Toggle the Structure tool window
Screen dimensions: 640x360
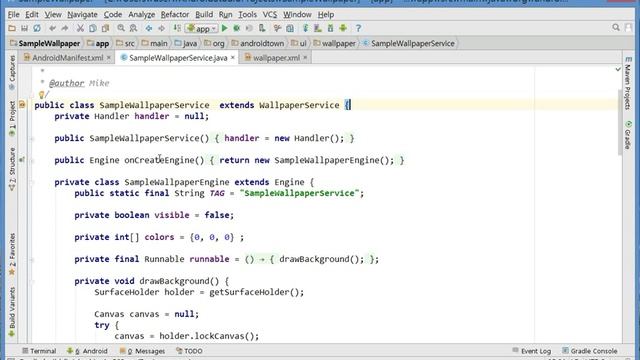click(12, 169)
